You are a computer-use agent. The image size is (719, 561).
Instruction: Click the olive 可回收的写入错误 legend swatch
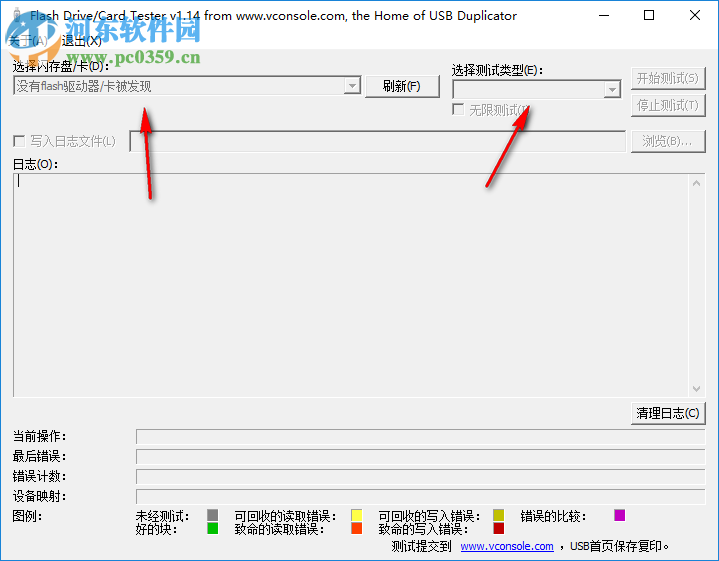tap(498, 515)
